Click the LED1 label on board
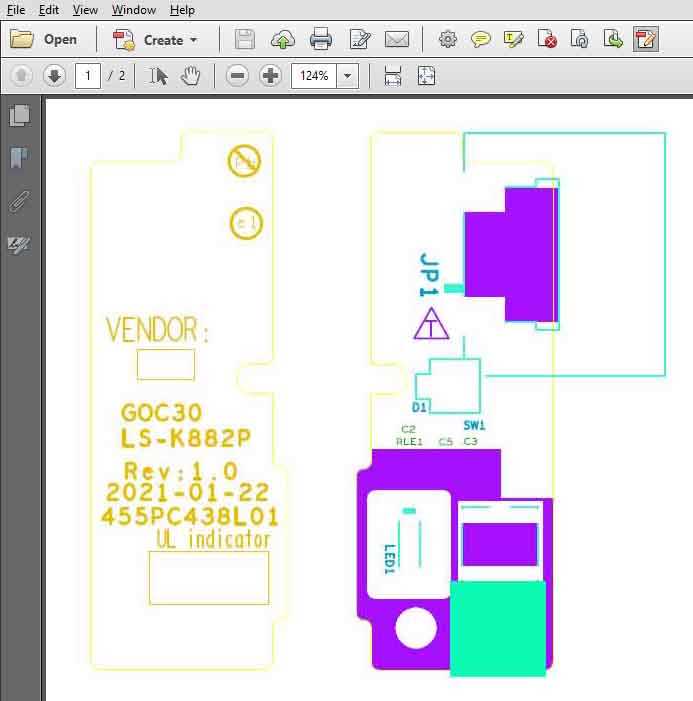Viewport: 693px width, 701px height. (389, 559)
